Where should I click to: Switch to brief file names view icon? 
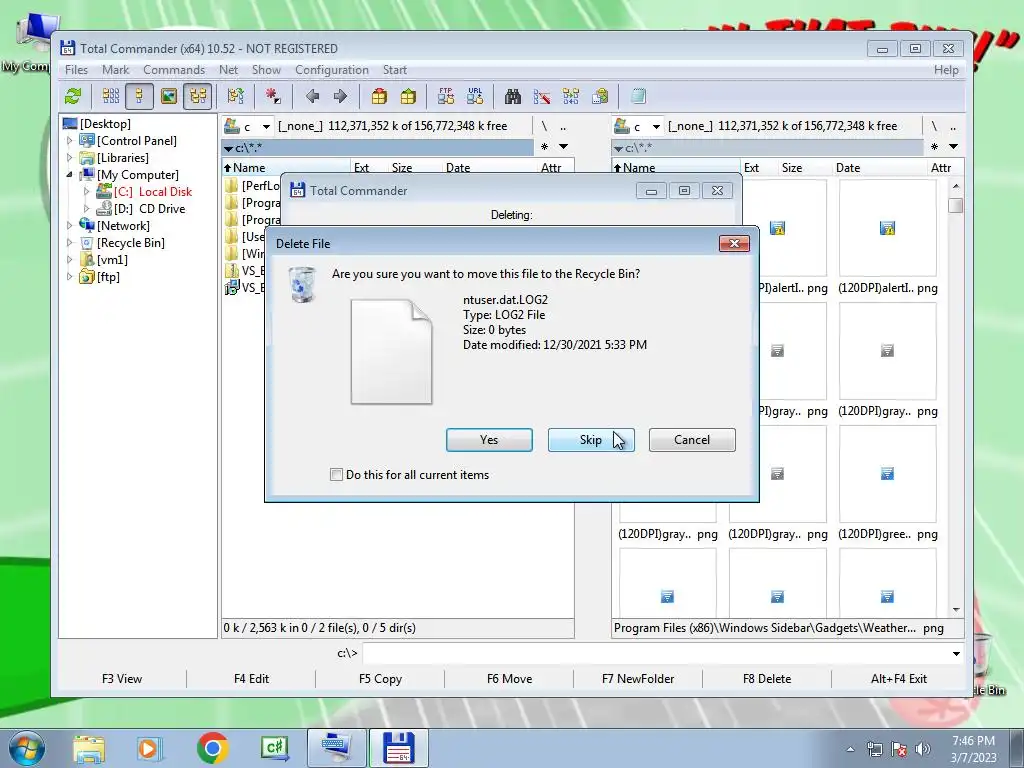pyautogui.click(x=110, y=97)
